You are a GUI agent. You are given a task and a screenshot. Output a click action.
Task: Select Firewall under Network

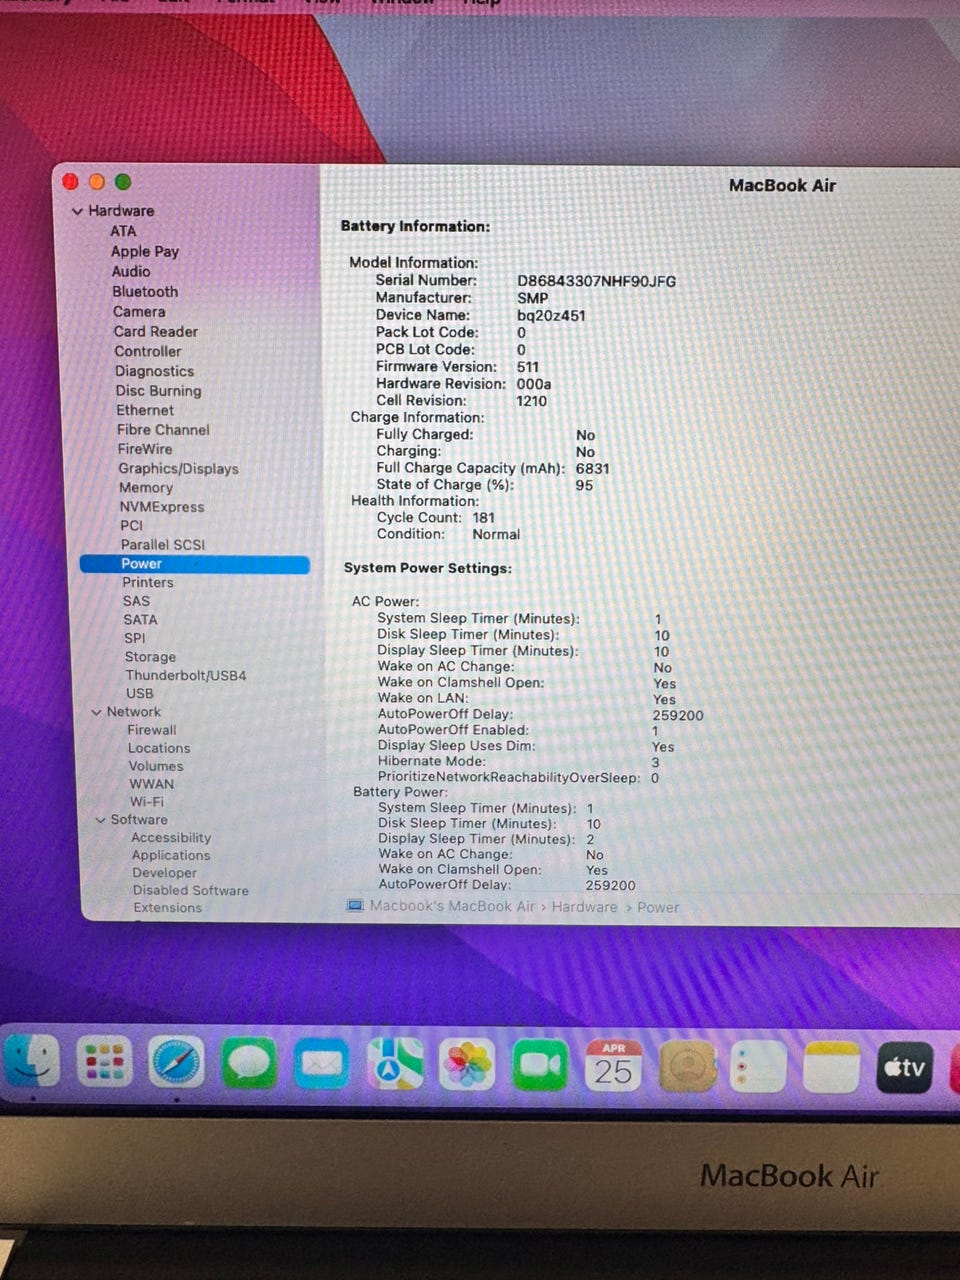152,730
